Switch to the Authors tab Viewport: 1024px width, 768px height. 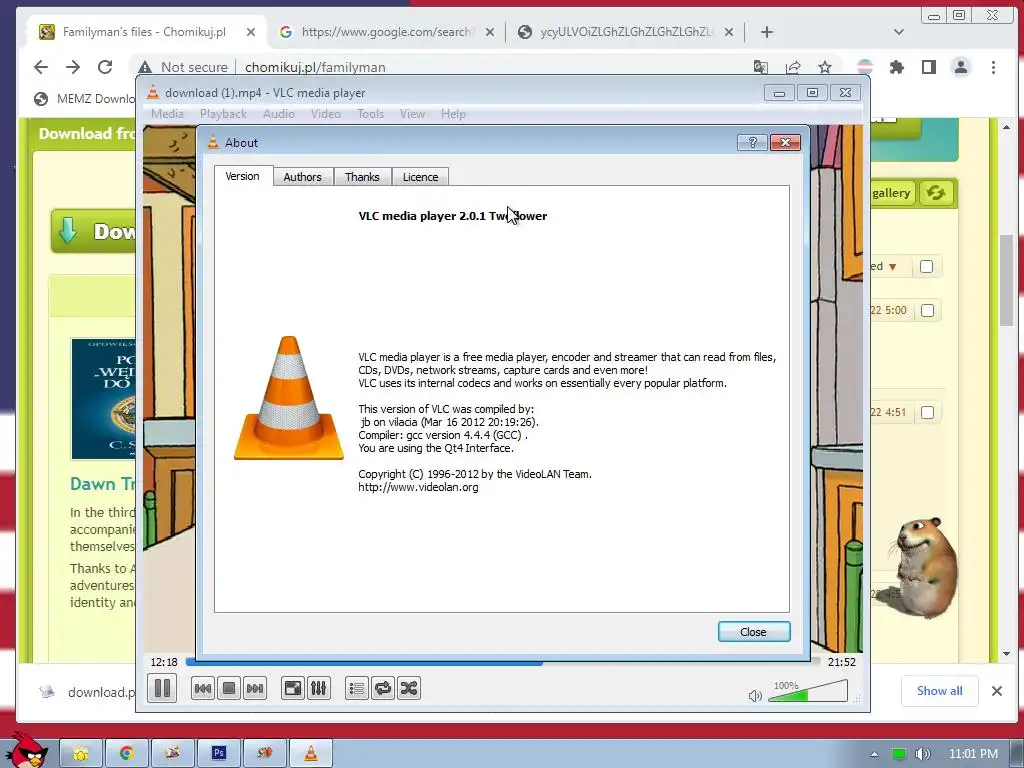302,177
